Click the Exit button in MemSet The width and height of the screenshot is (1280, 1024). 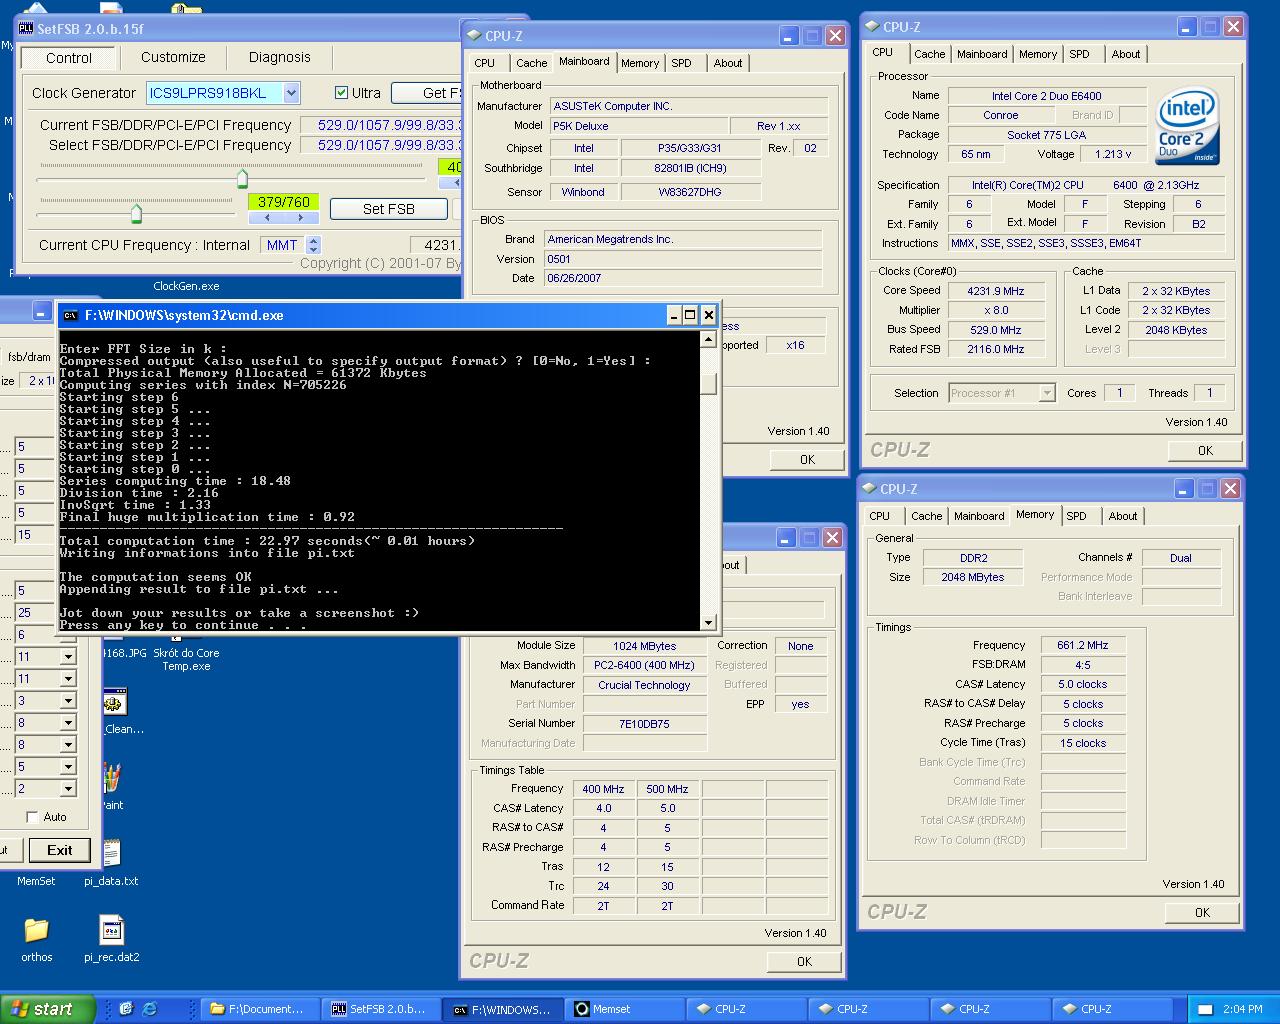[x=59, y=850]
